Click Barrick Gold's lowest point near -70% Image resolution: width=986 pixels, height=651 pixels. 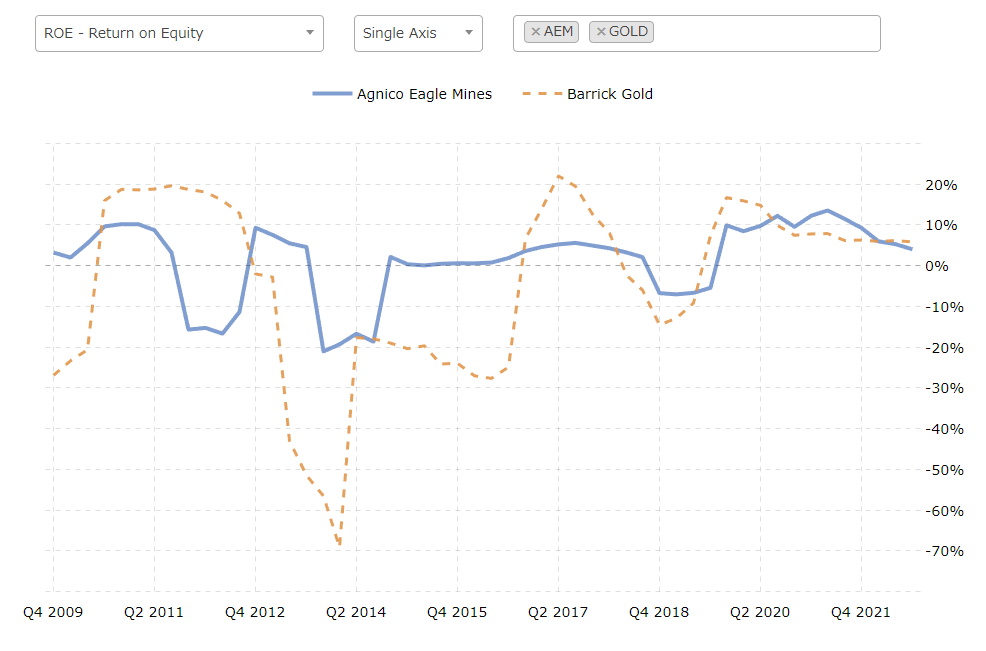[340, 543]
